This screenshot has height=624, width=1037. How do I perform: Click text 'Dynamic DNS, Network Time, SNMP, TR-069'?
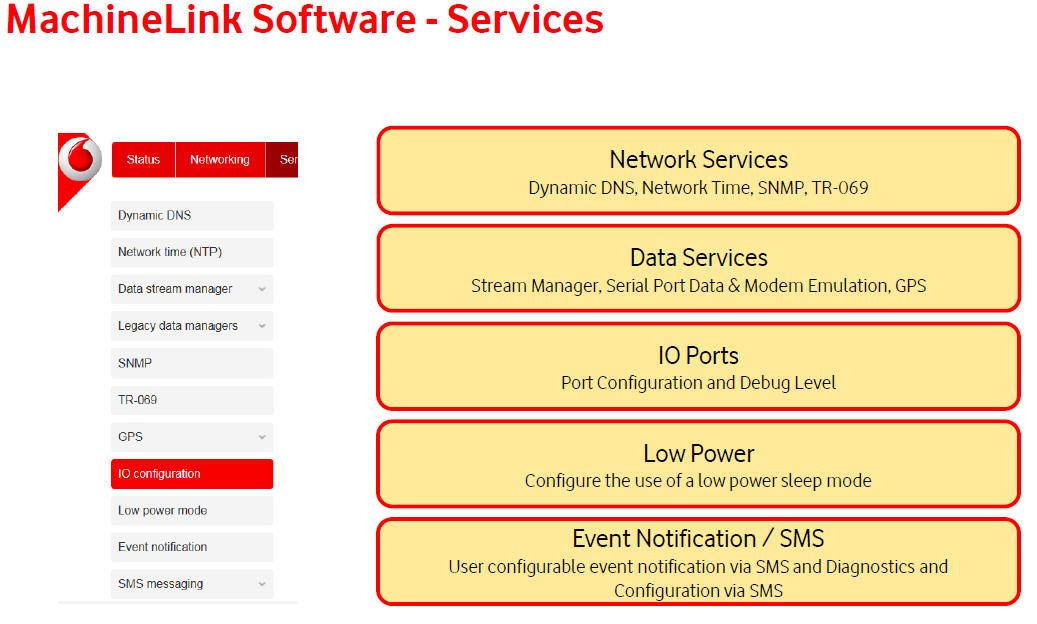[698, 188]
